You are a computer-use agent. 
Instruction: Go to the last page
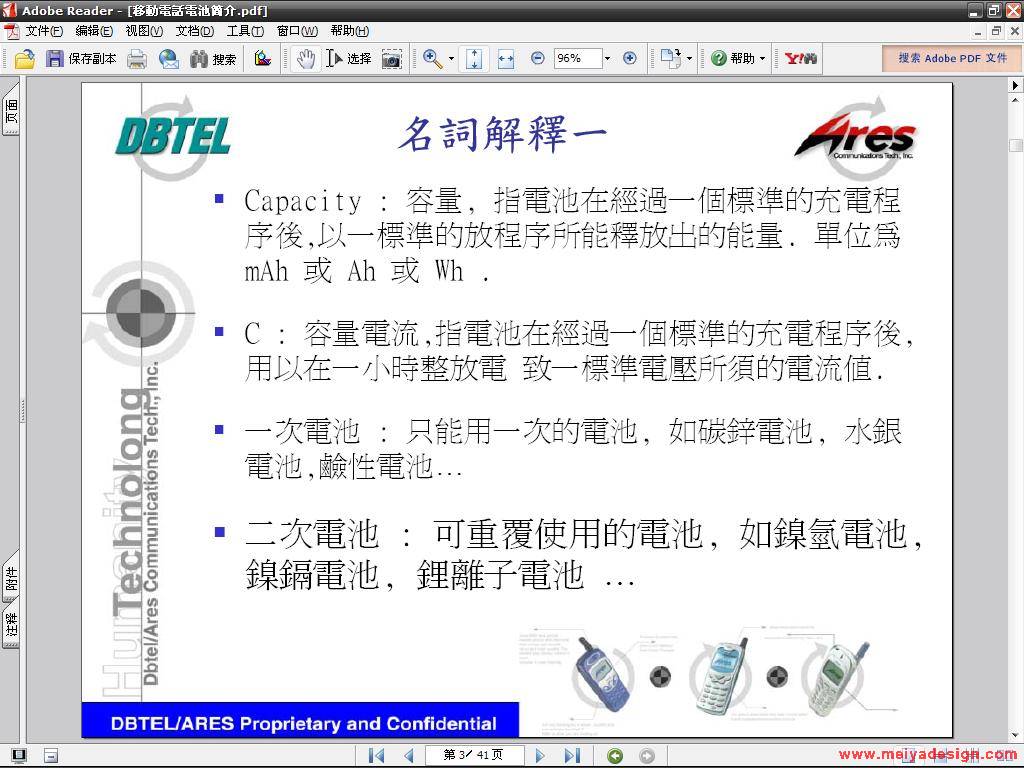point(572,756)
